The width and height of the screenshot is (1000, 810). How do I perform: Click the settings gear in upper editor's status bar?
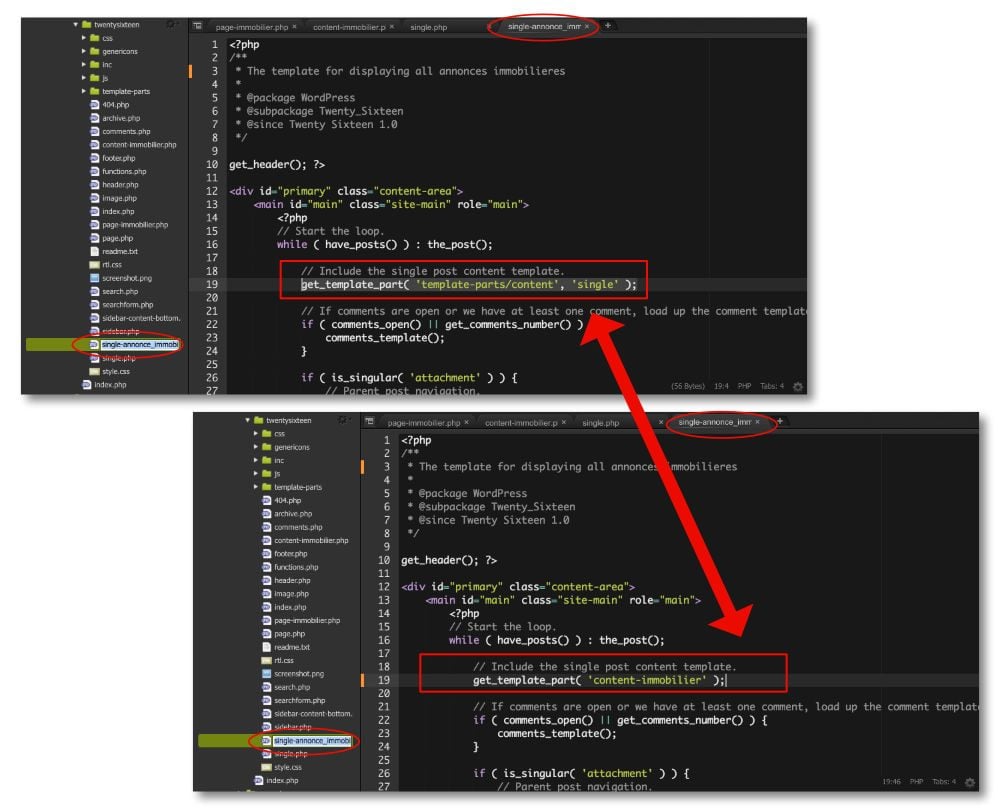pyautogui.click(x=797, y=386)
